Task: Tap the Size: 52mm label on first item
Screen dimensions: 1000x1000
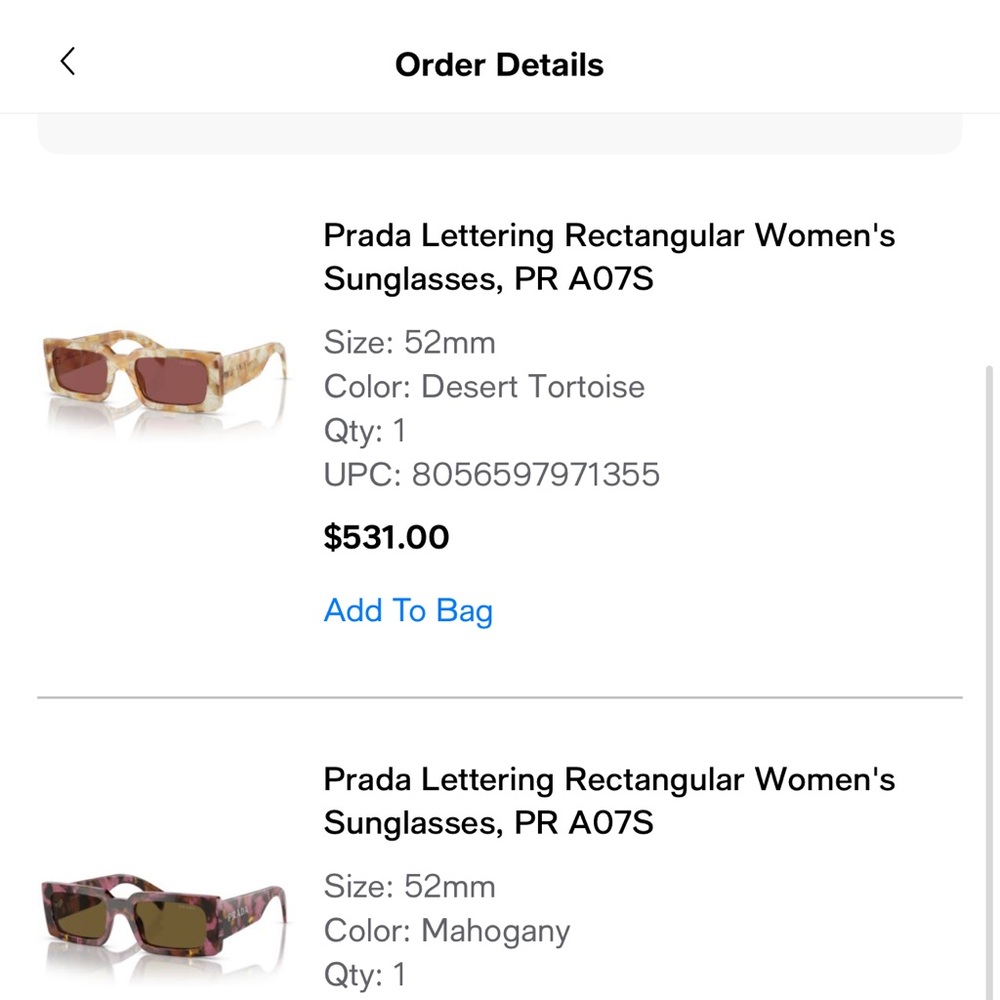Action: coord(409,342)
